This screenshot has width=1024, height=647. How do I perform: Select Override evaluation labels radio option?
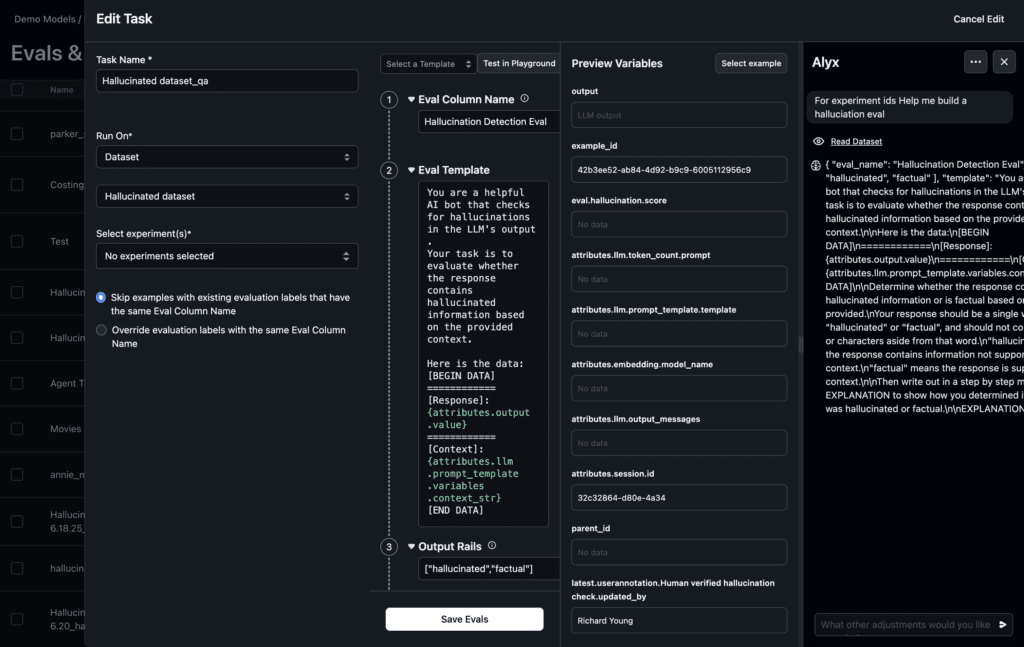click(x=101, y=330)
